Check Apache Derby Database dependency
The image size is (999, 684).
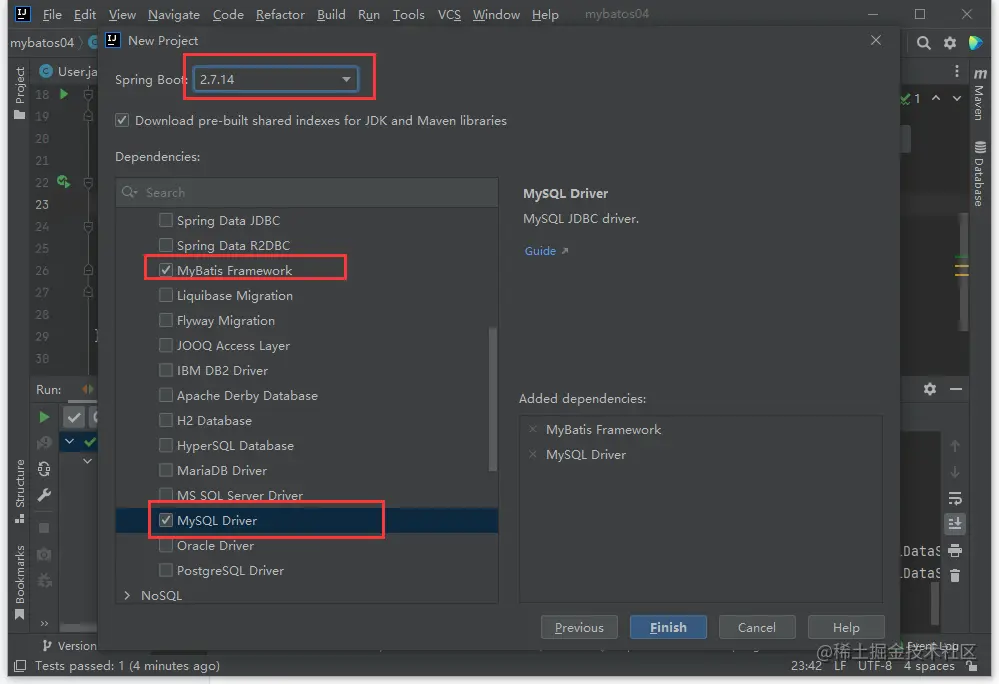pyautogui.click(x=166, y=395)
